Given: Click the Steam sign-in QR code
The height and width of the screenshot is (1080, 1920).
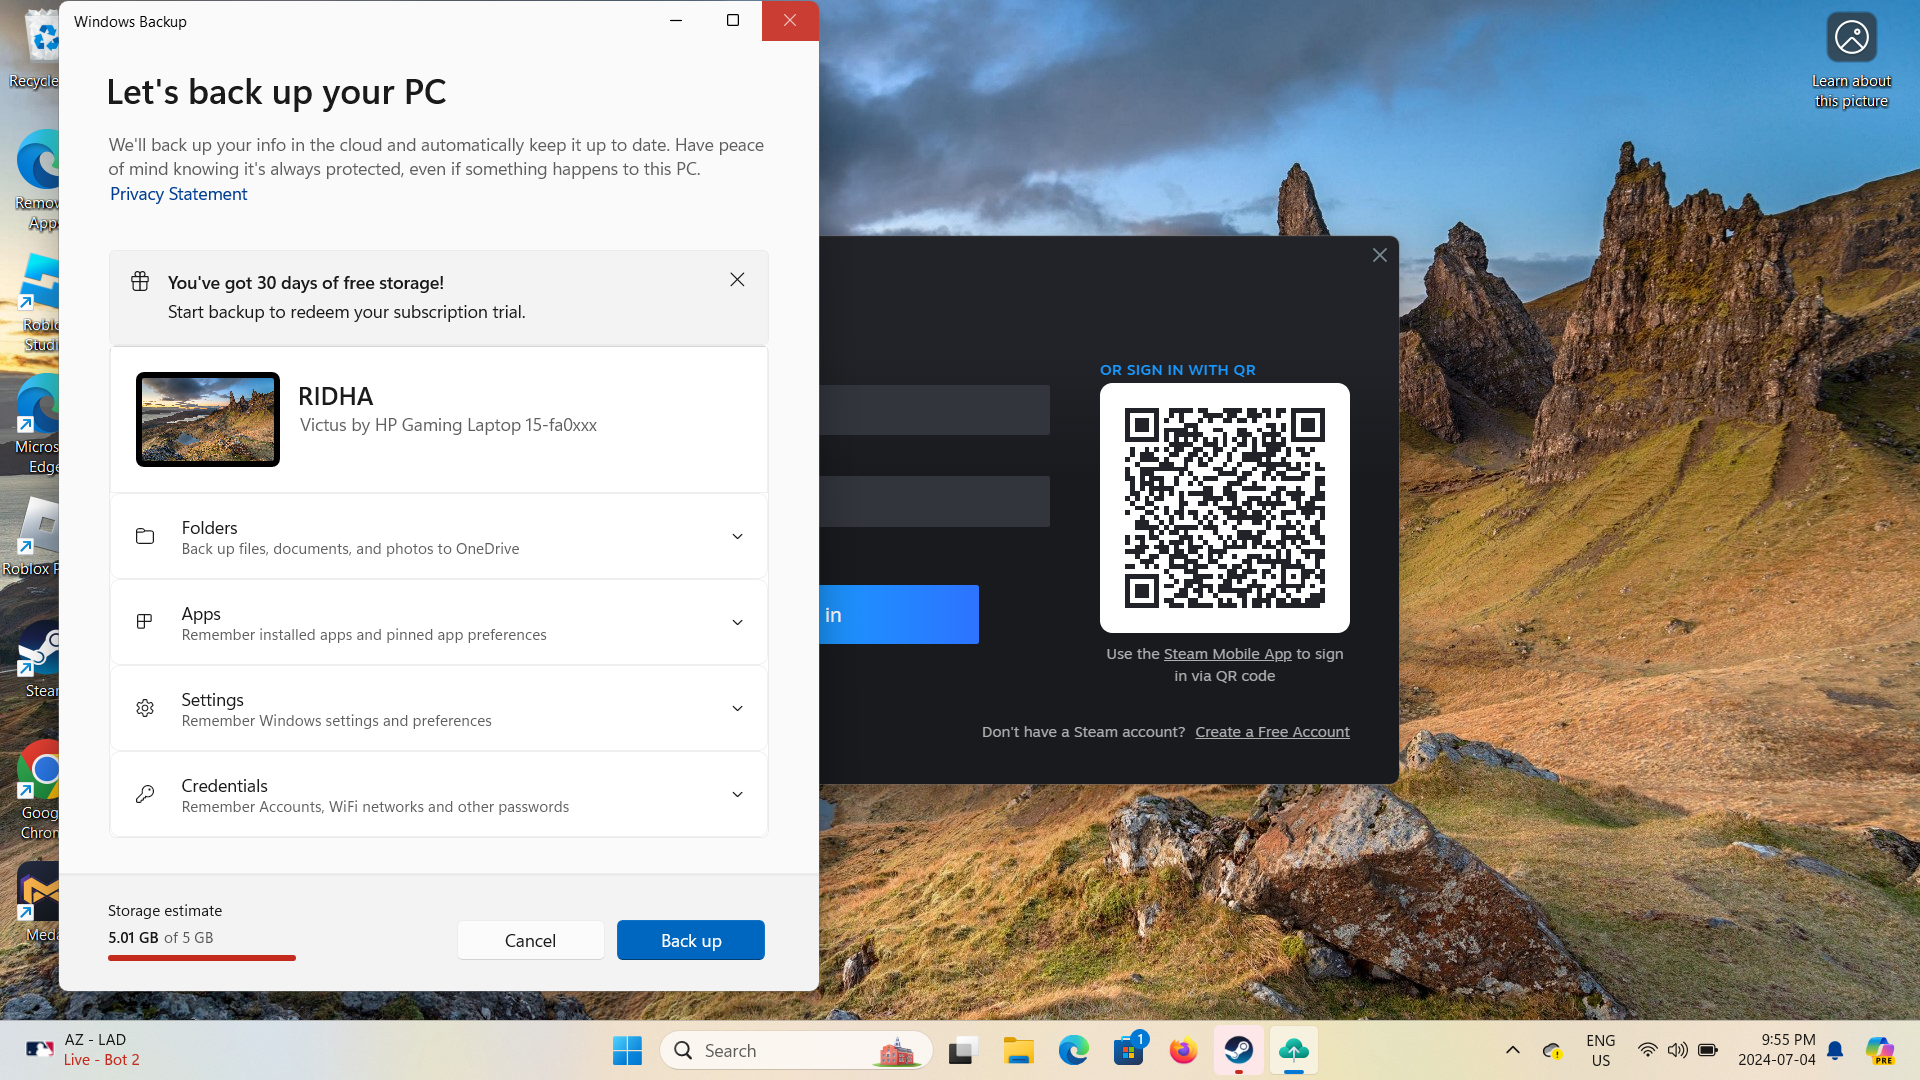Looking at the screenshot, I should coord(1225,508).
